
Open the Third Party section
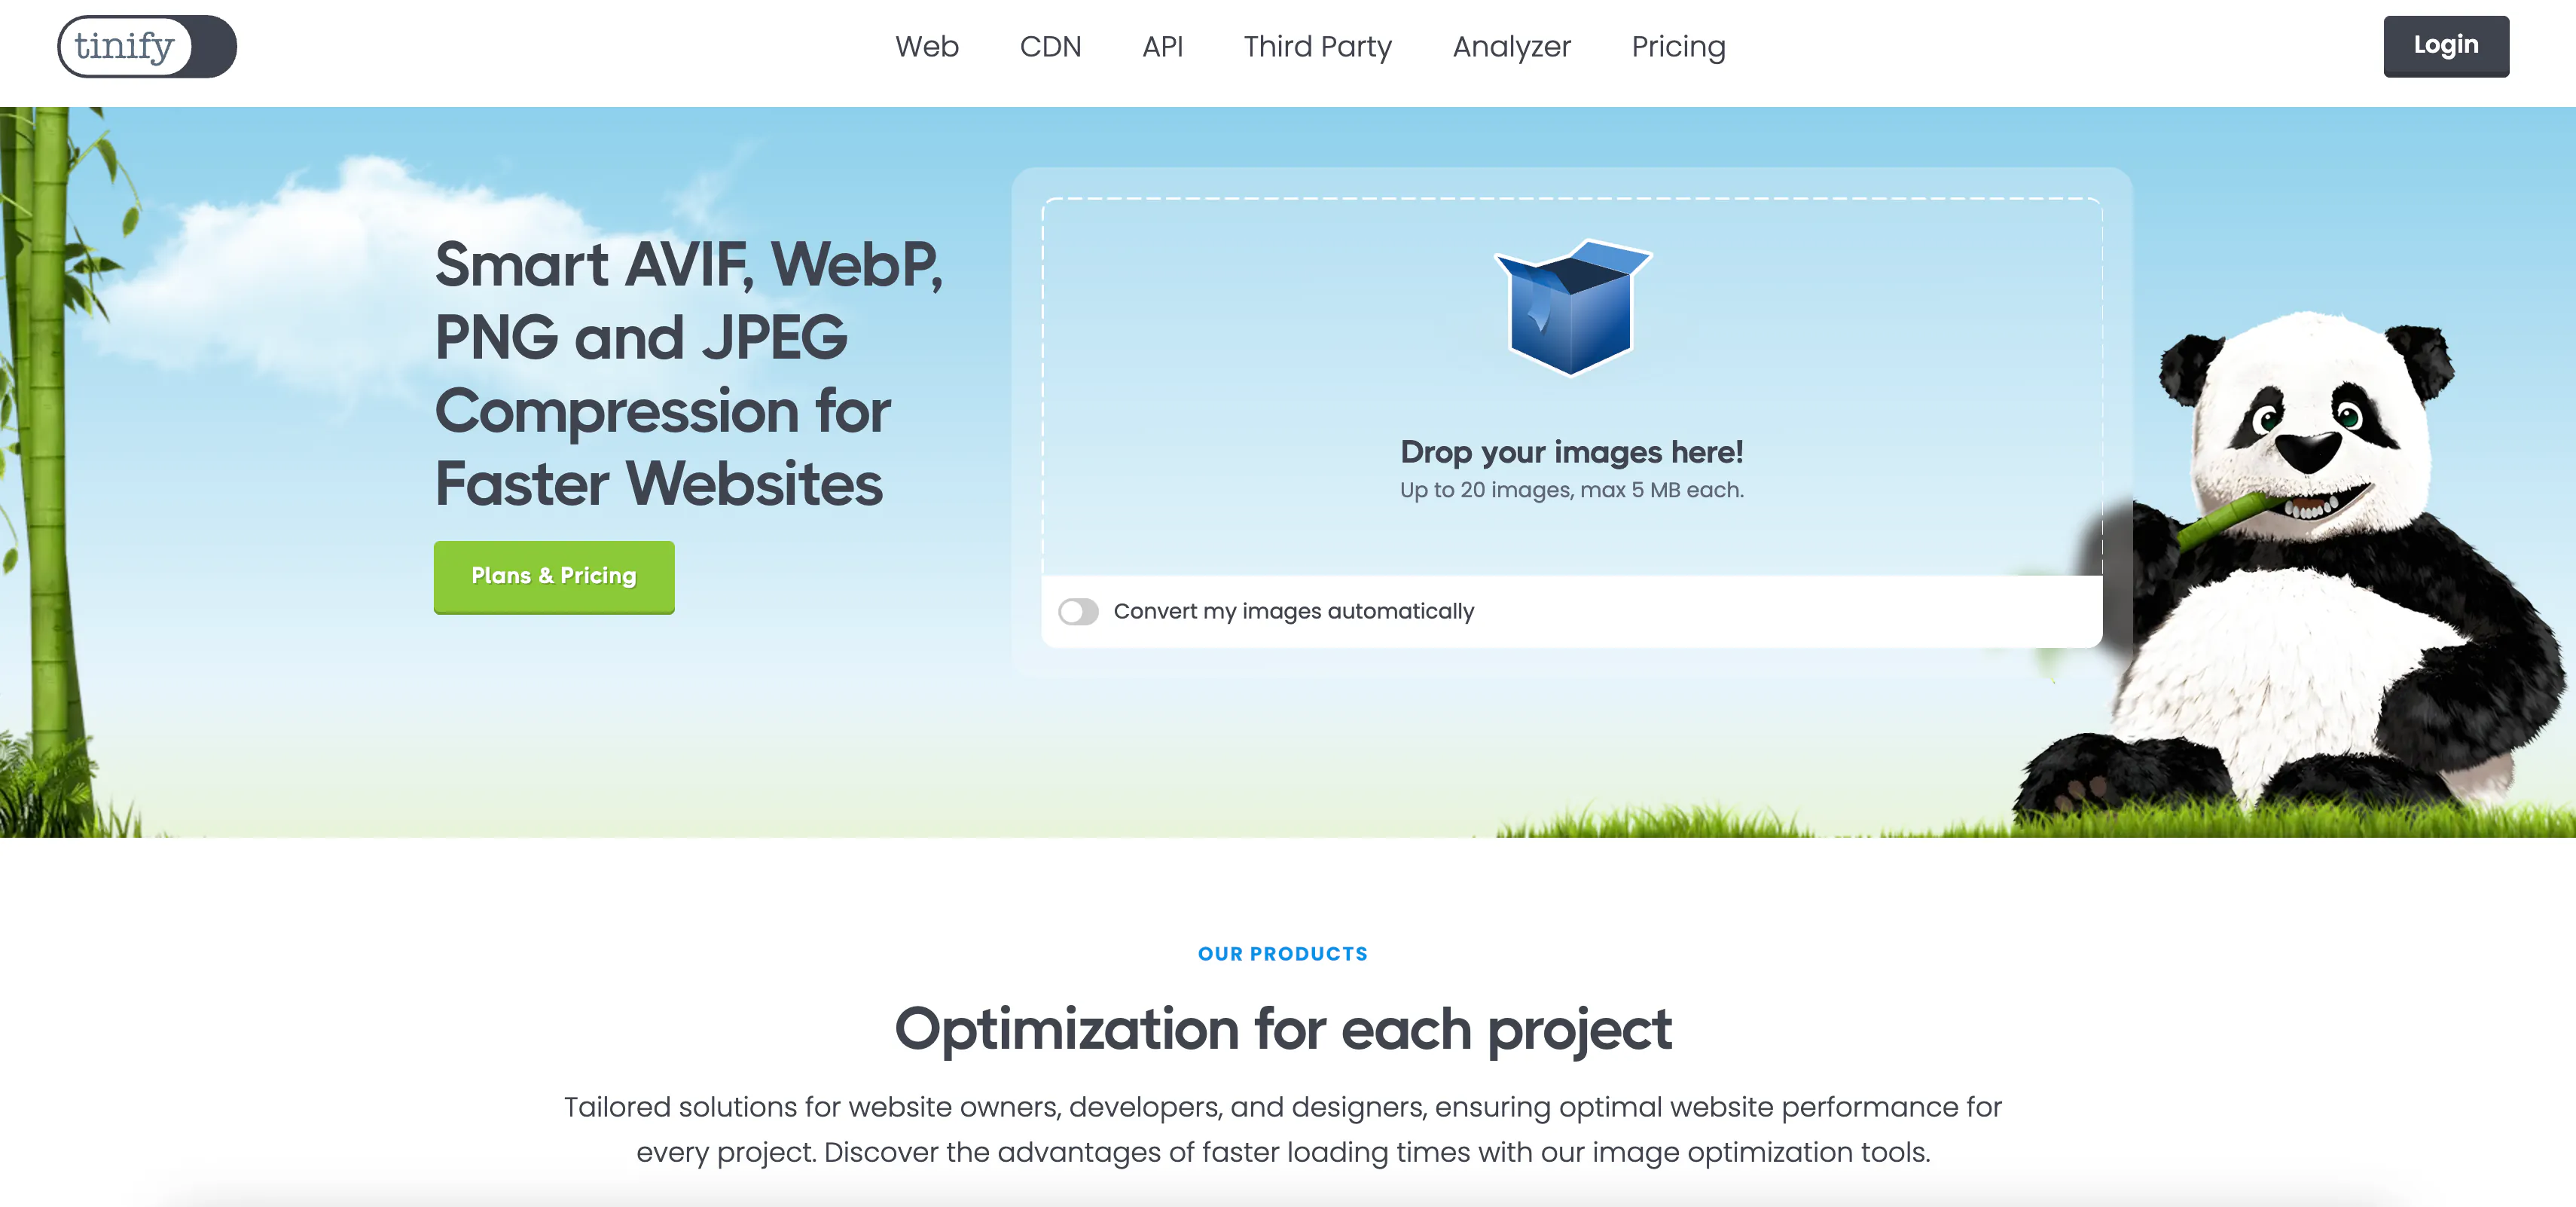pyautogui.click(x=1317, y=46)
